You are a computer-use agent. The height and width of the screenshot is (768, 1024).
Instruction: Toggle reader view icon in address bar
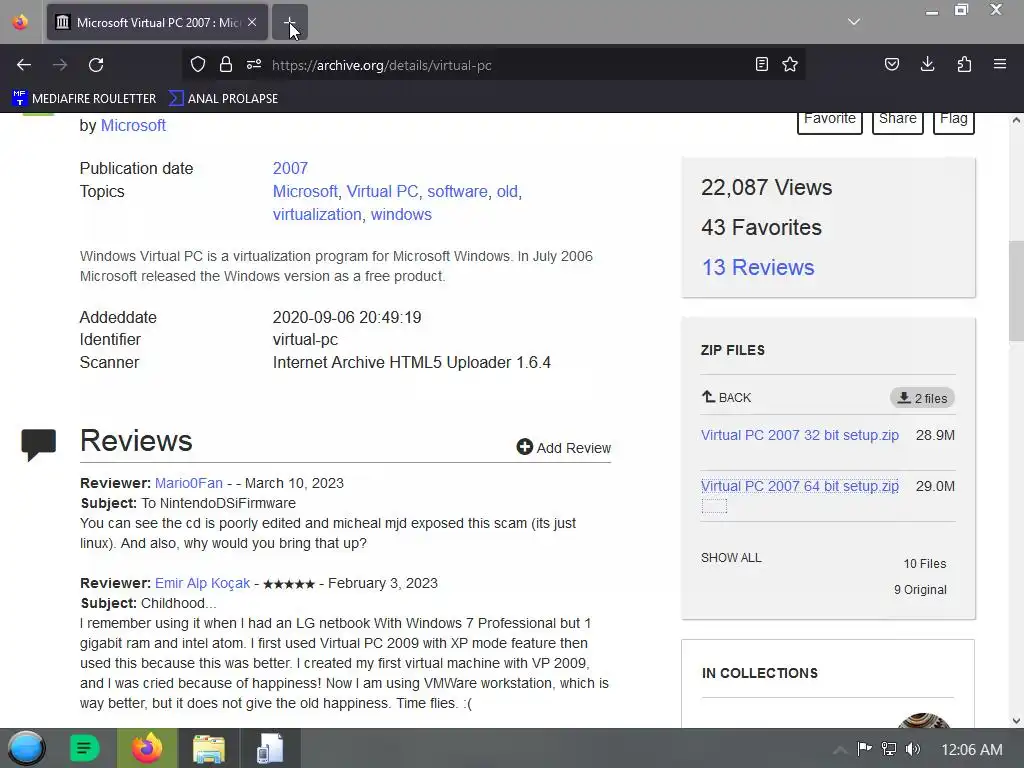761,64
